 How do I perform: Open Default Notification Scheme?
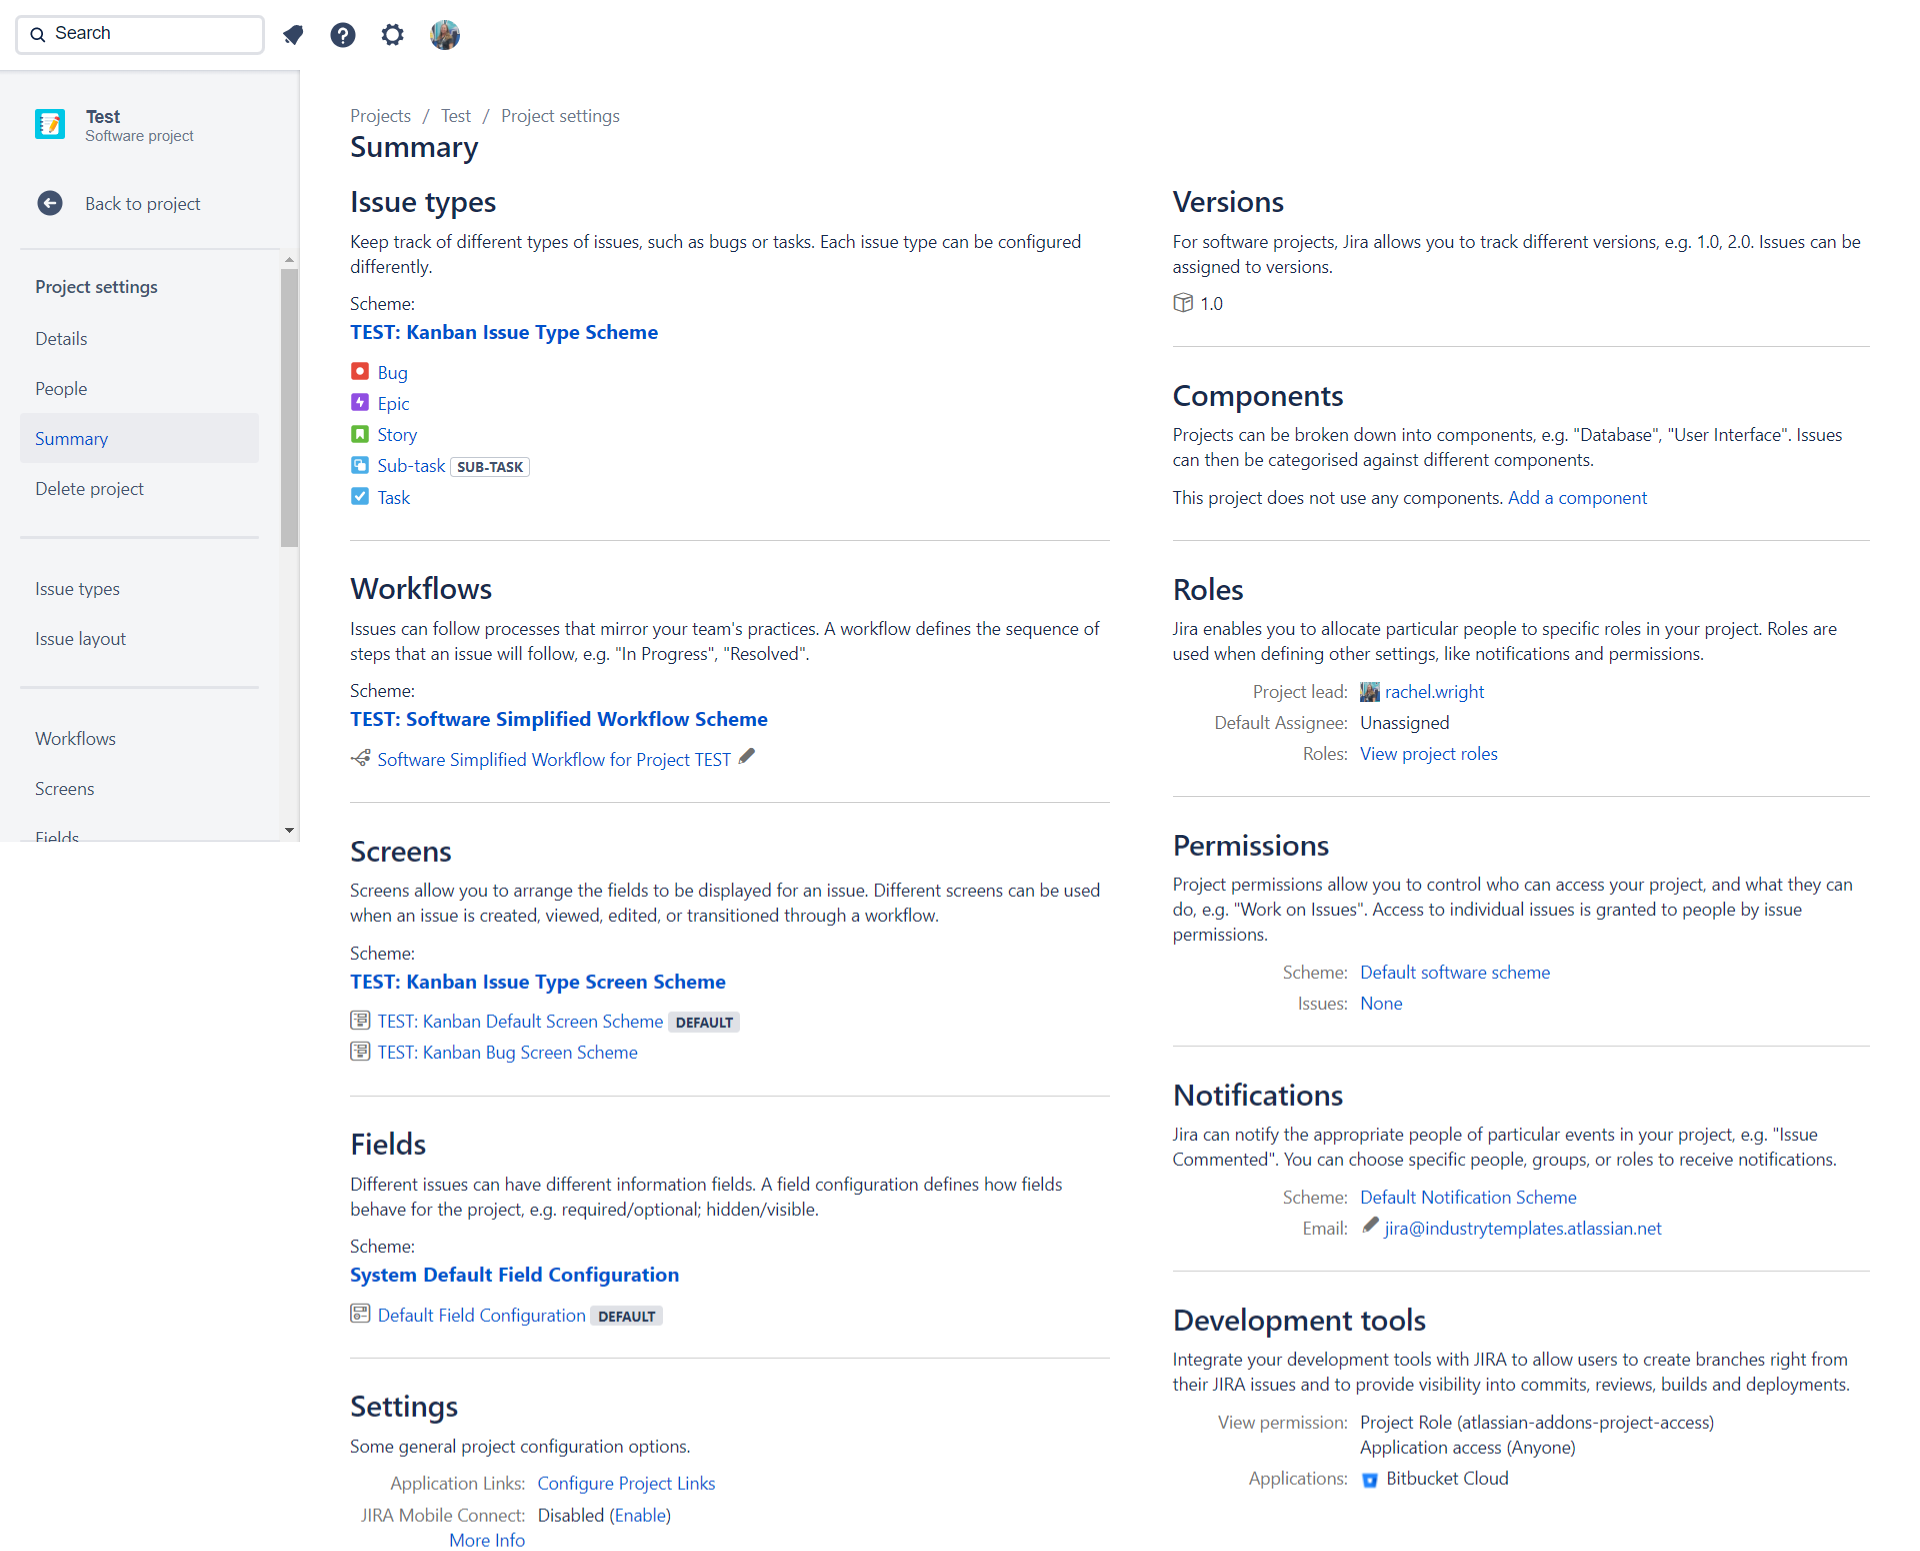[1468, 1197]
